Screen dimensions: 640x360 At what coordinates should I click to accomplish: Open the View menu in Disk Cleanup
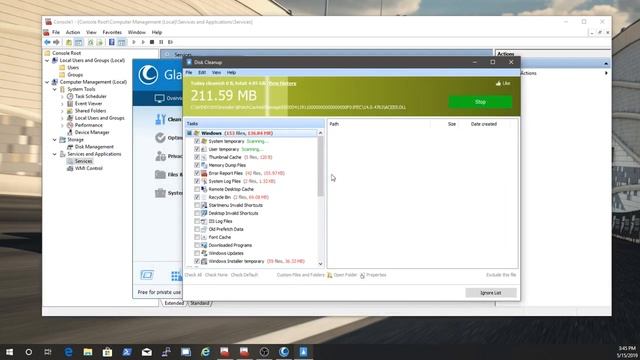pyautogui.click(x=216, y=73)
